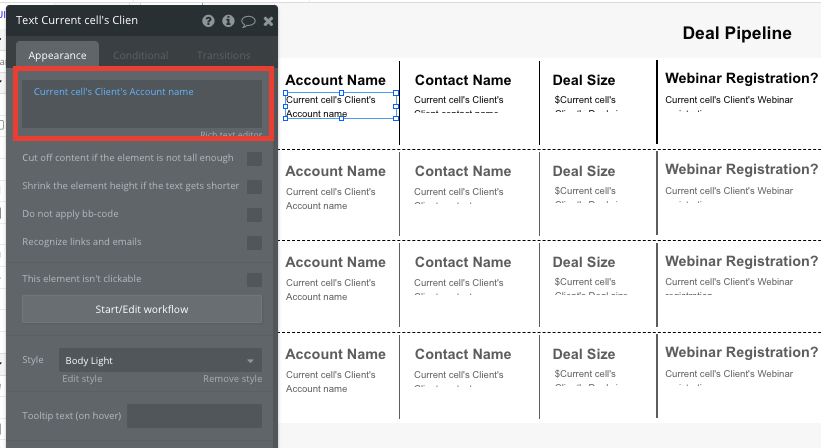The image size is (821, 448).
Task: Select the first row contact name dynamic text
Action: (459, 103)
